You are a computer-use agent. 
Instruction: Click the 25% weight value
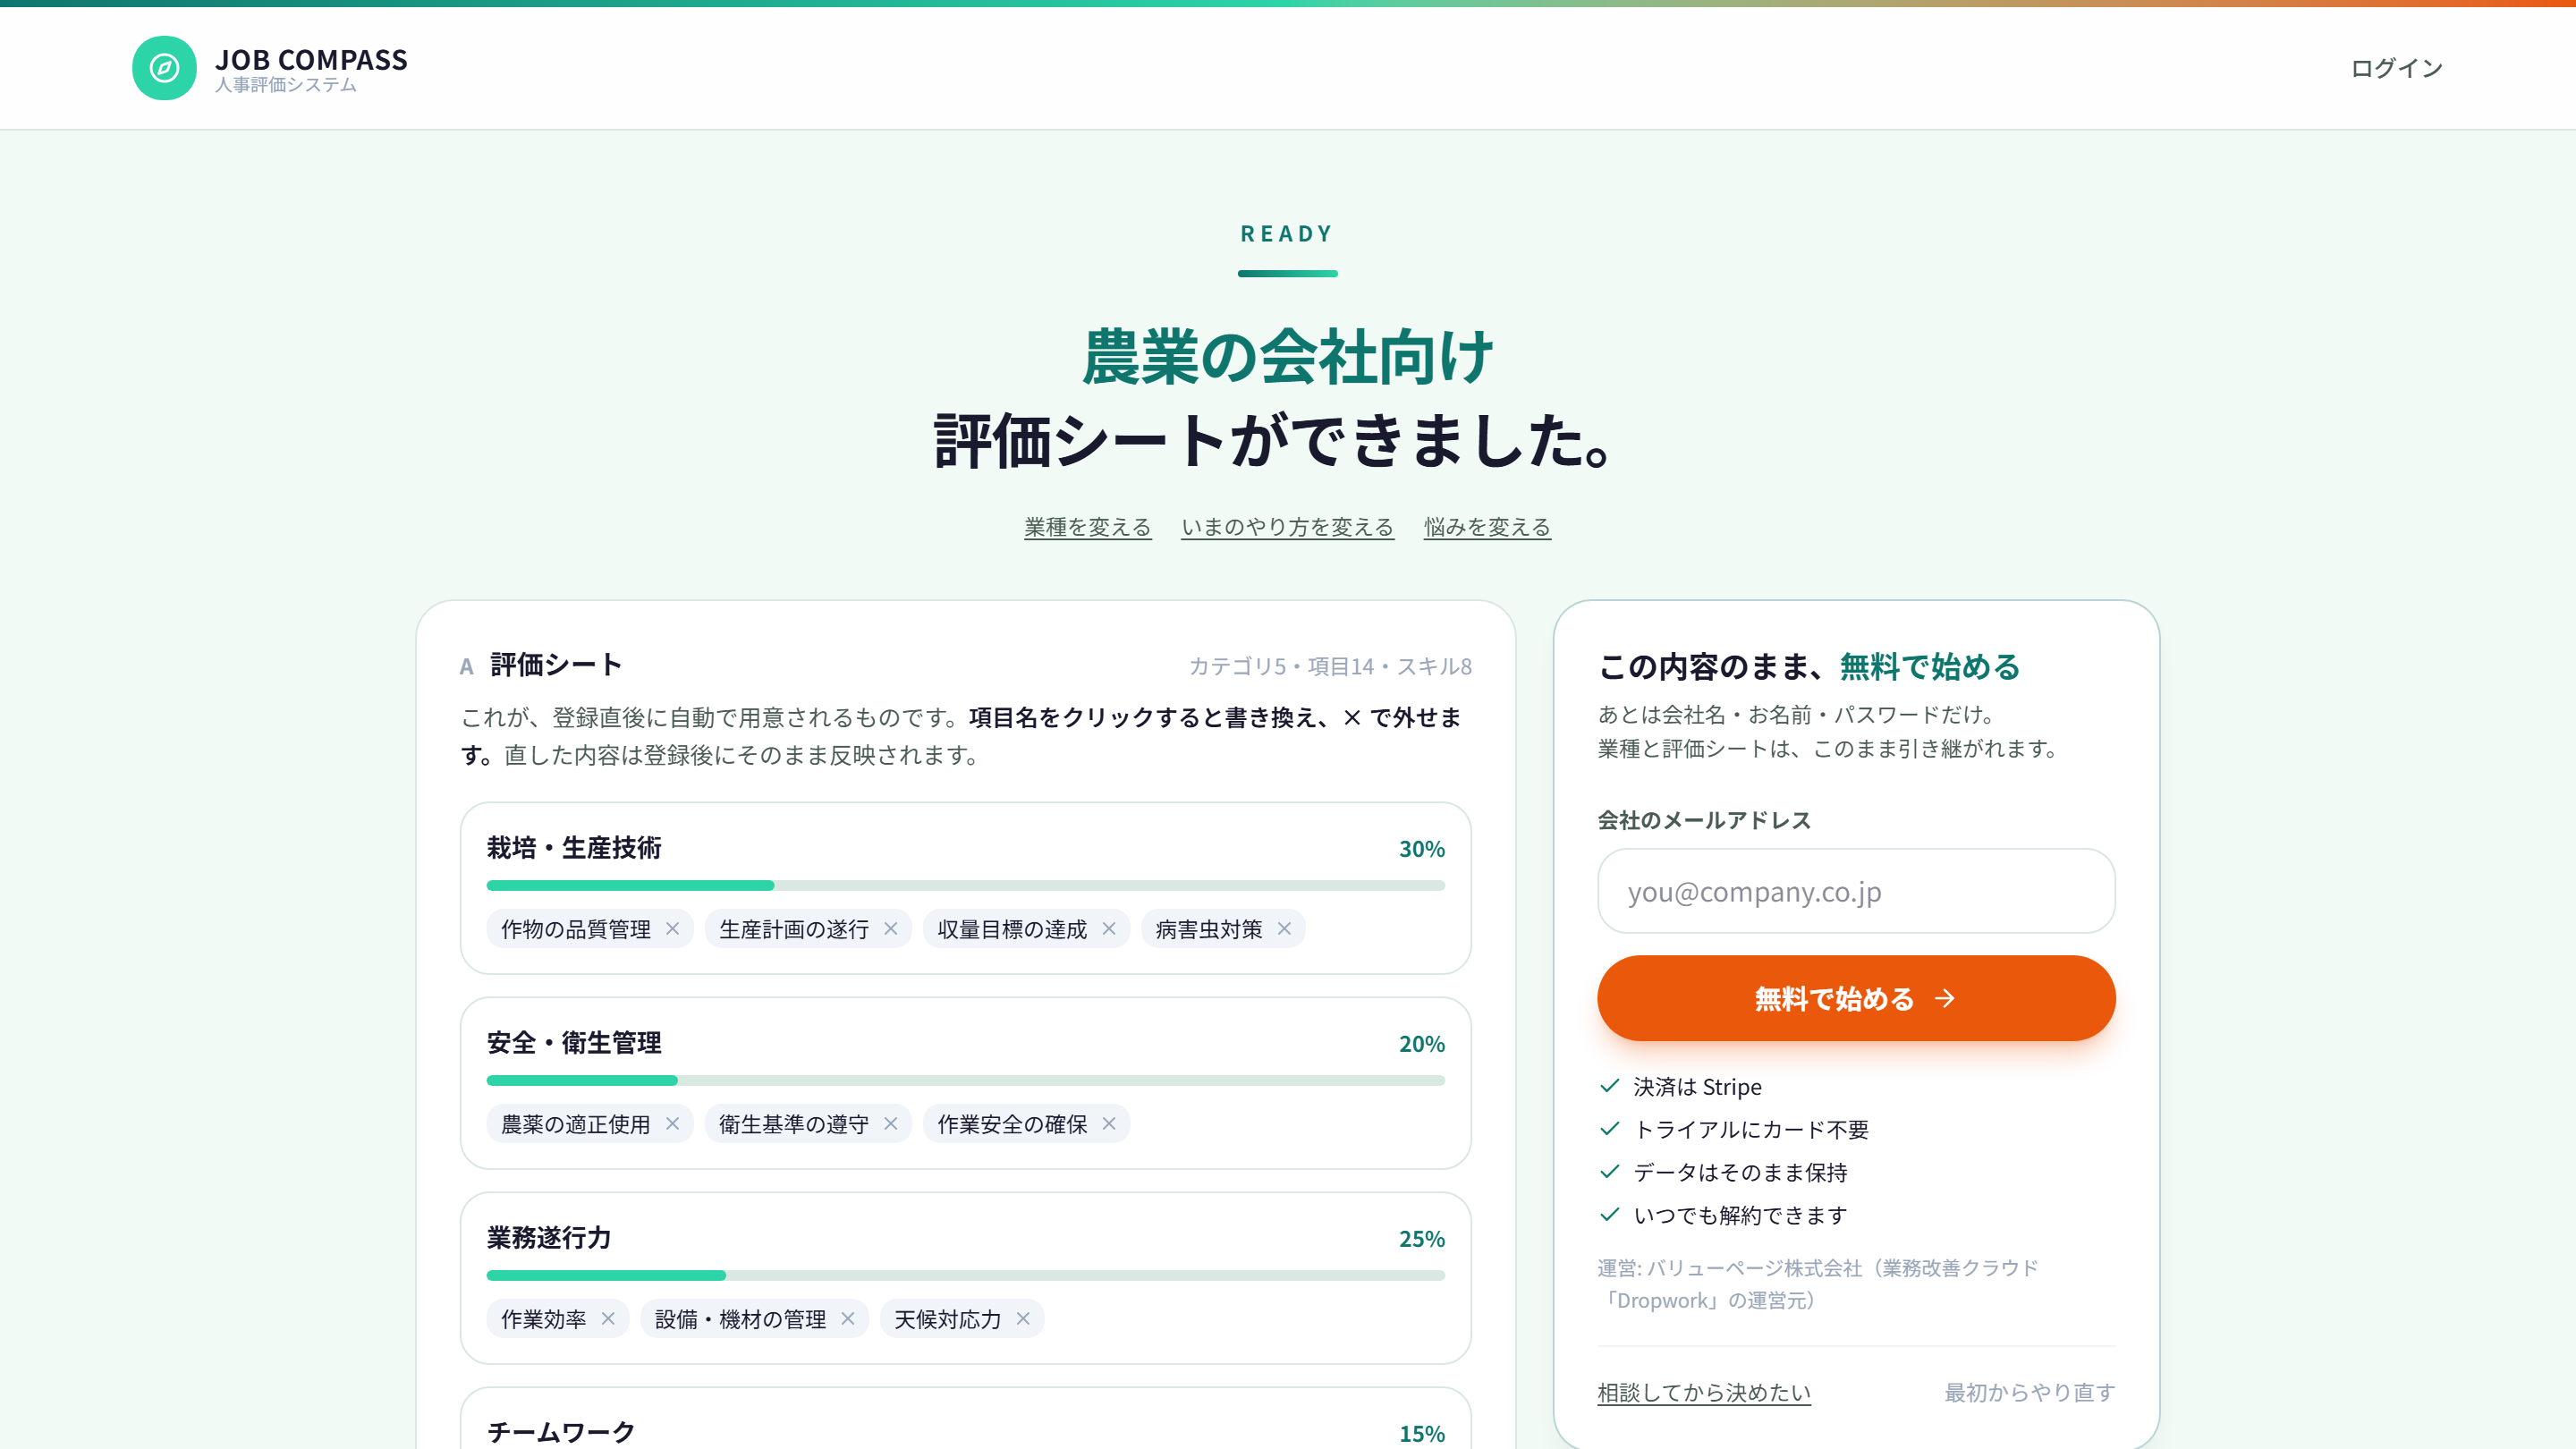(1422, 1239)
